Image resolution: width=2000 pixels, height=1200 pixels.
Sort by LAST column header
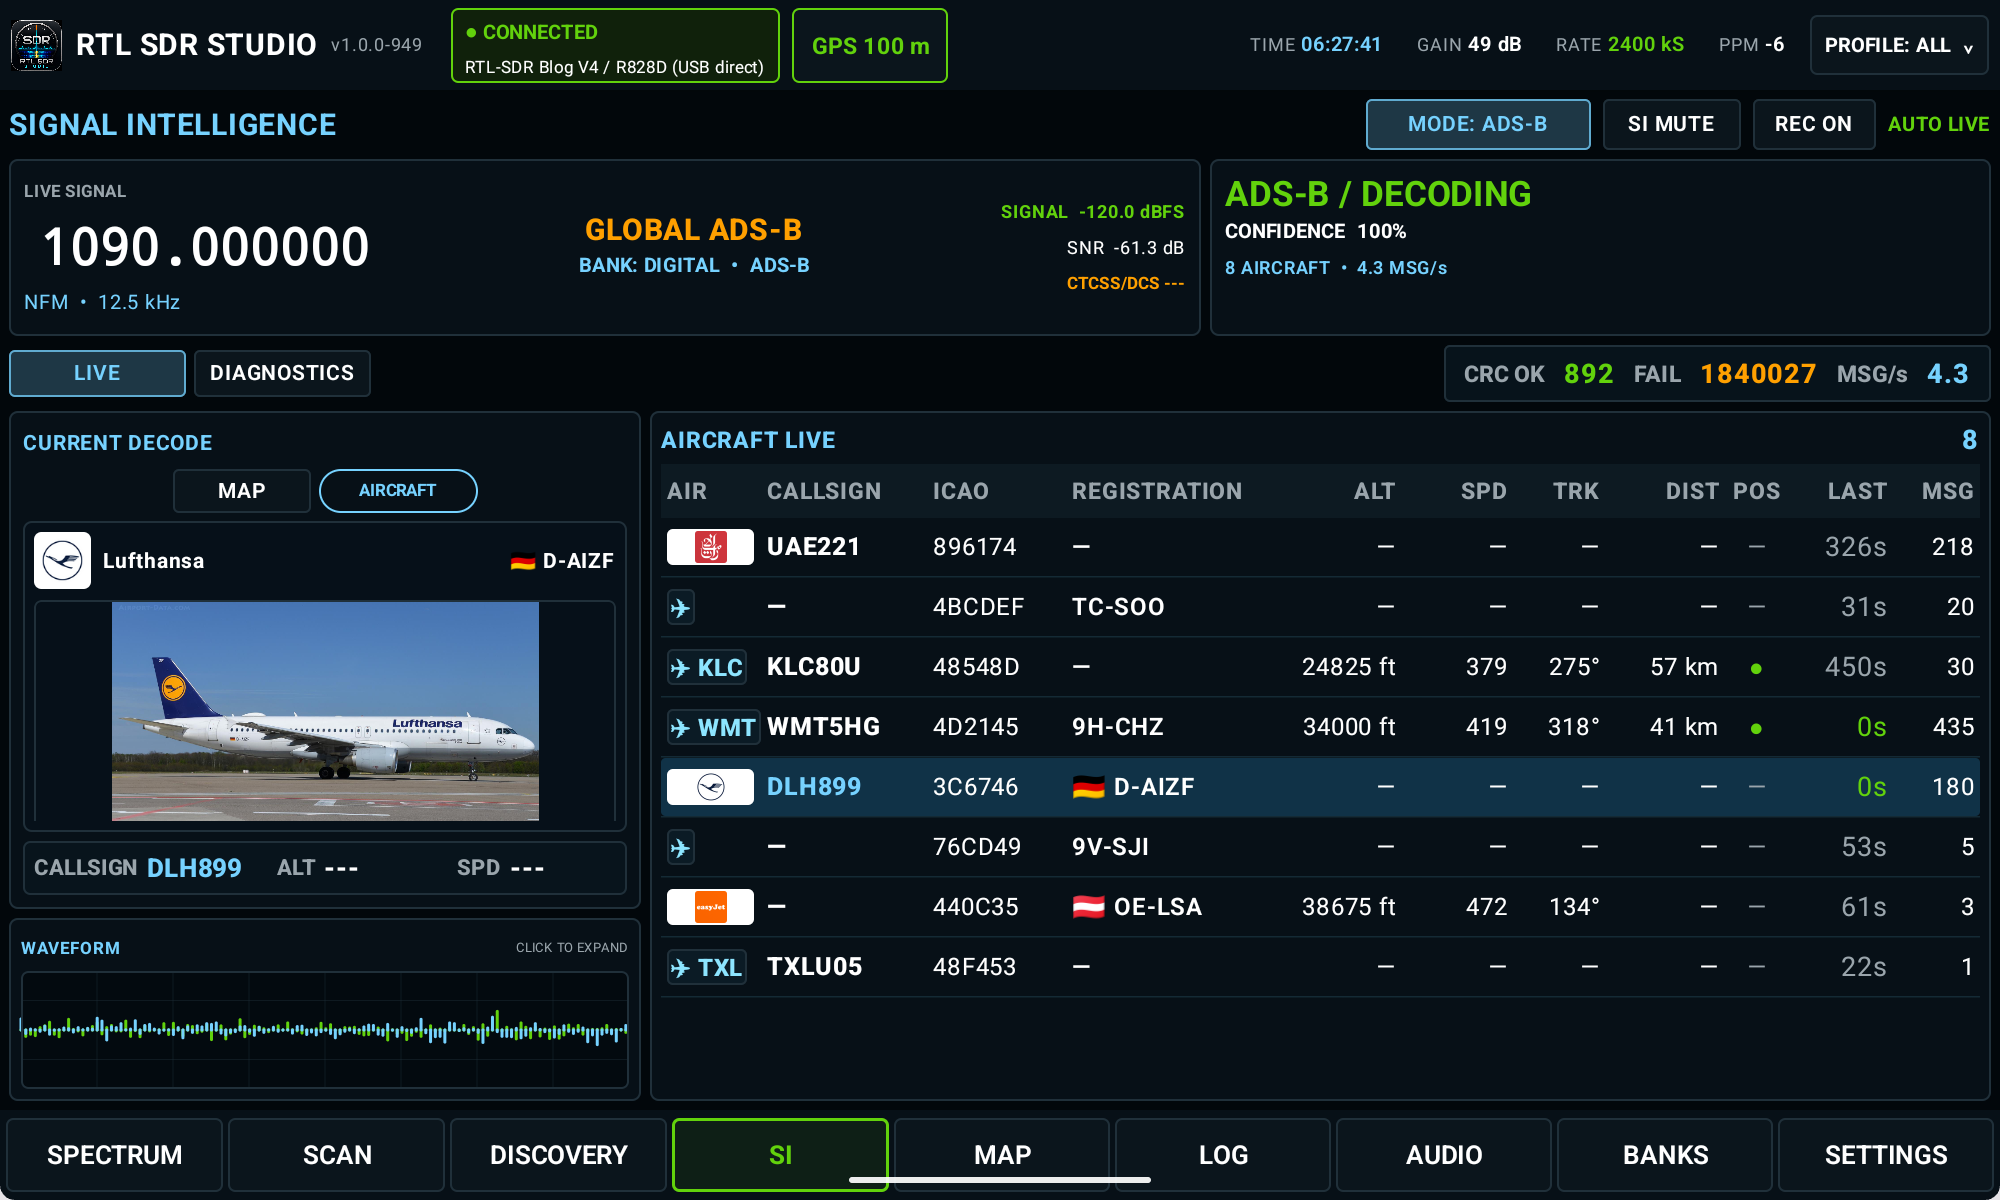pos(1857,491)
